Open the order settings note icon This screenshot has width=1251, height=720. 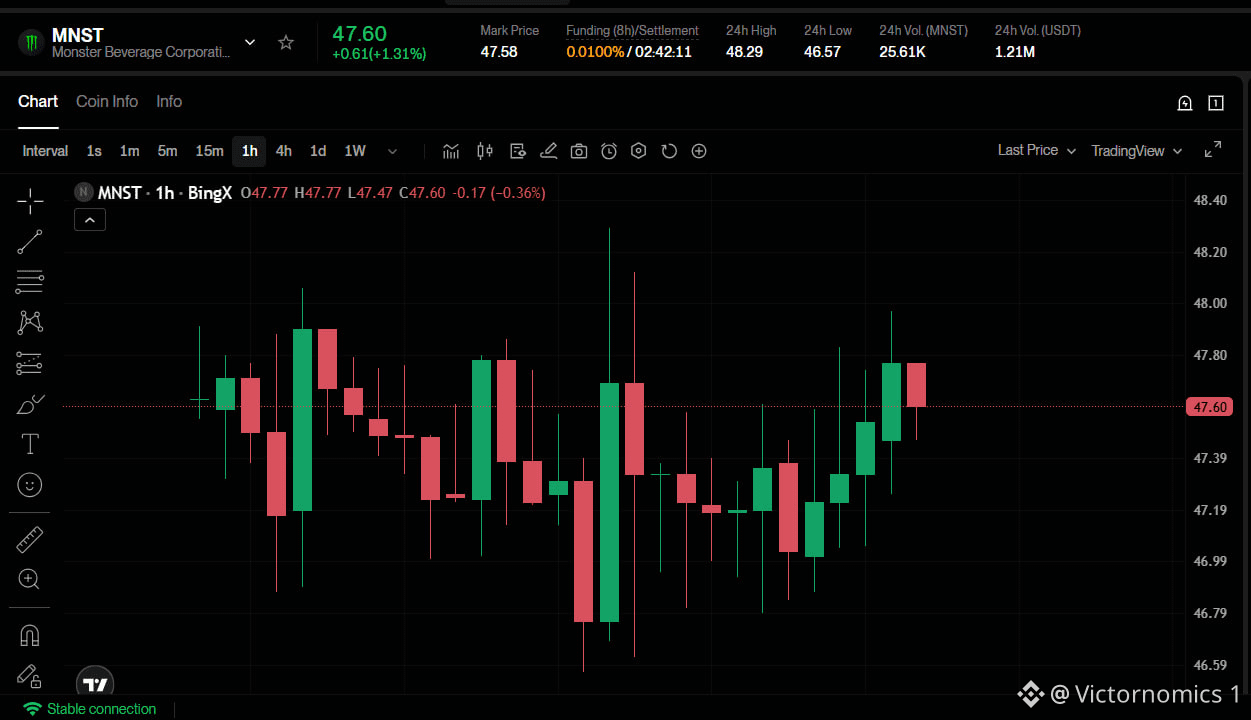[518, 151]
